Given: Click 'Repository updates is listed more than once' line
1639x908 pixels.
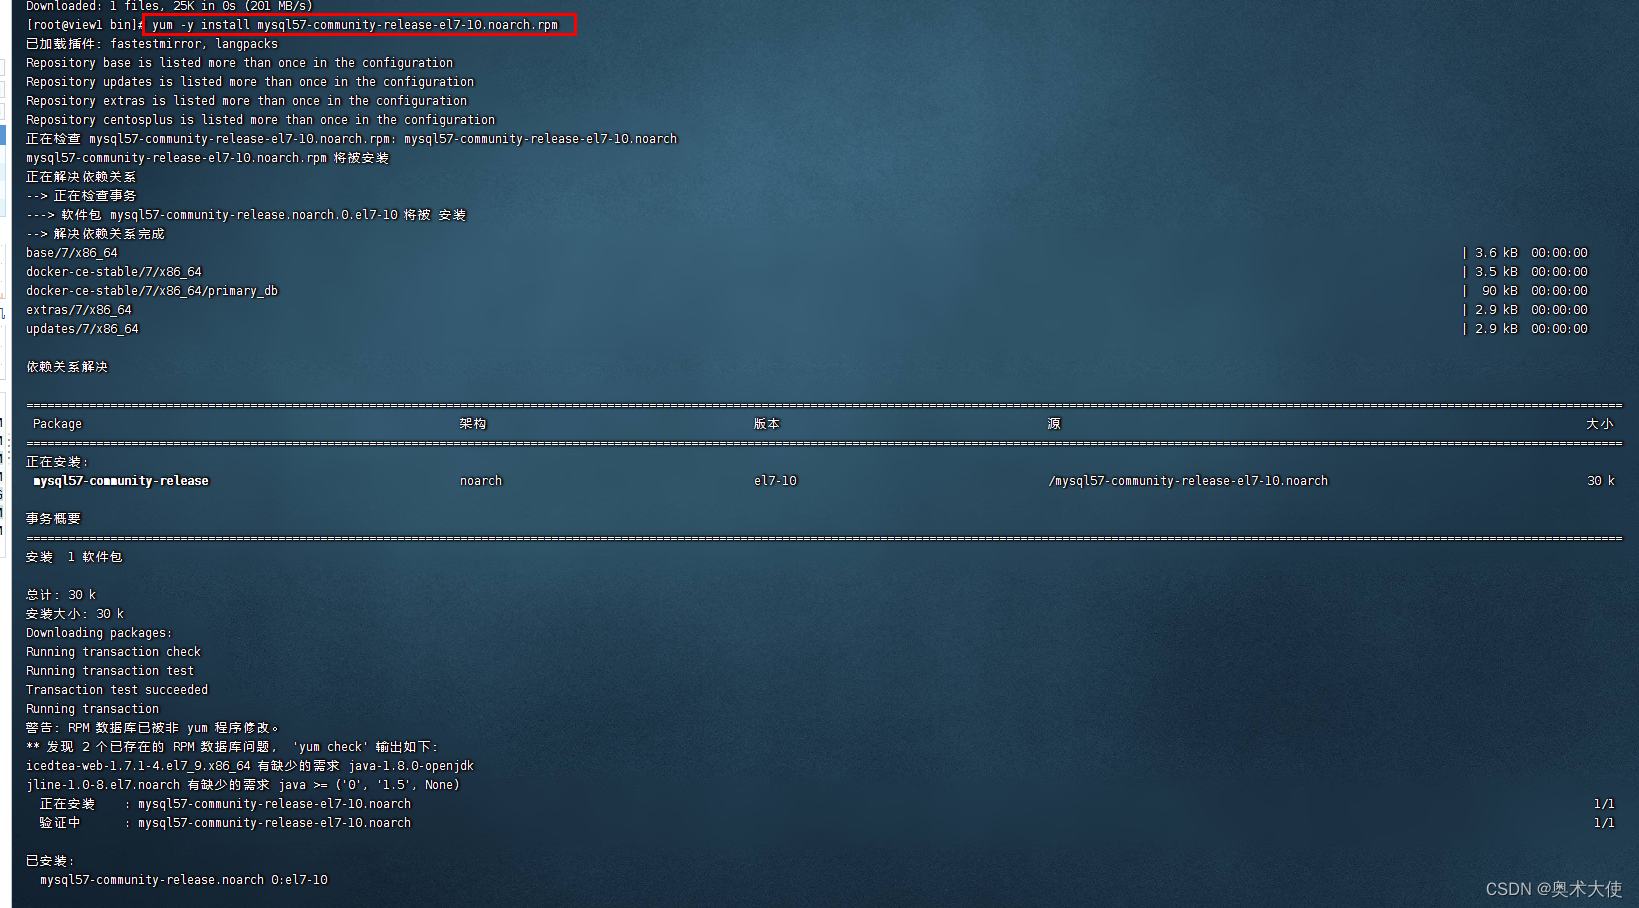Looking at the screenshot, I should (250, 82).
